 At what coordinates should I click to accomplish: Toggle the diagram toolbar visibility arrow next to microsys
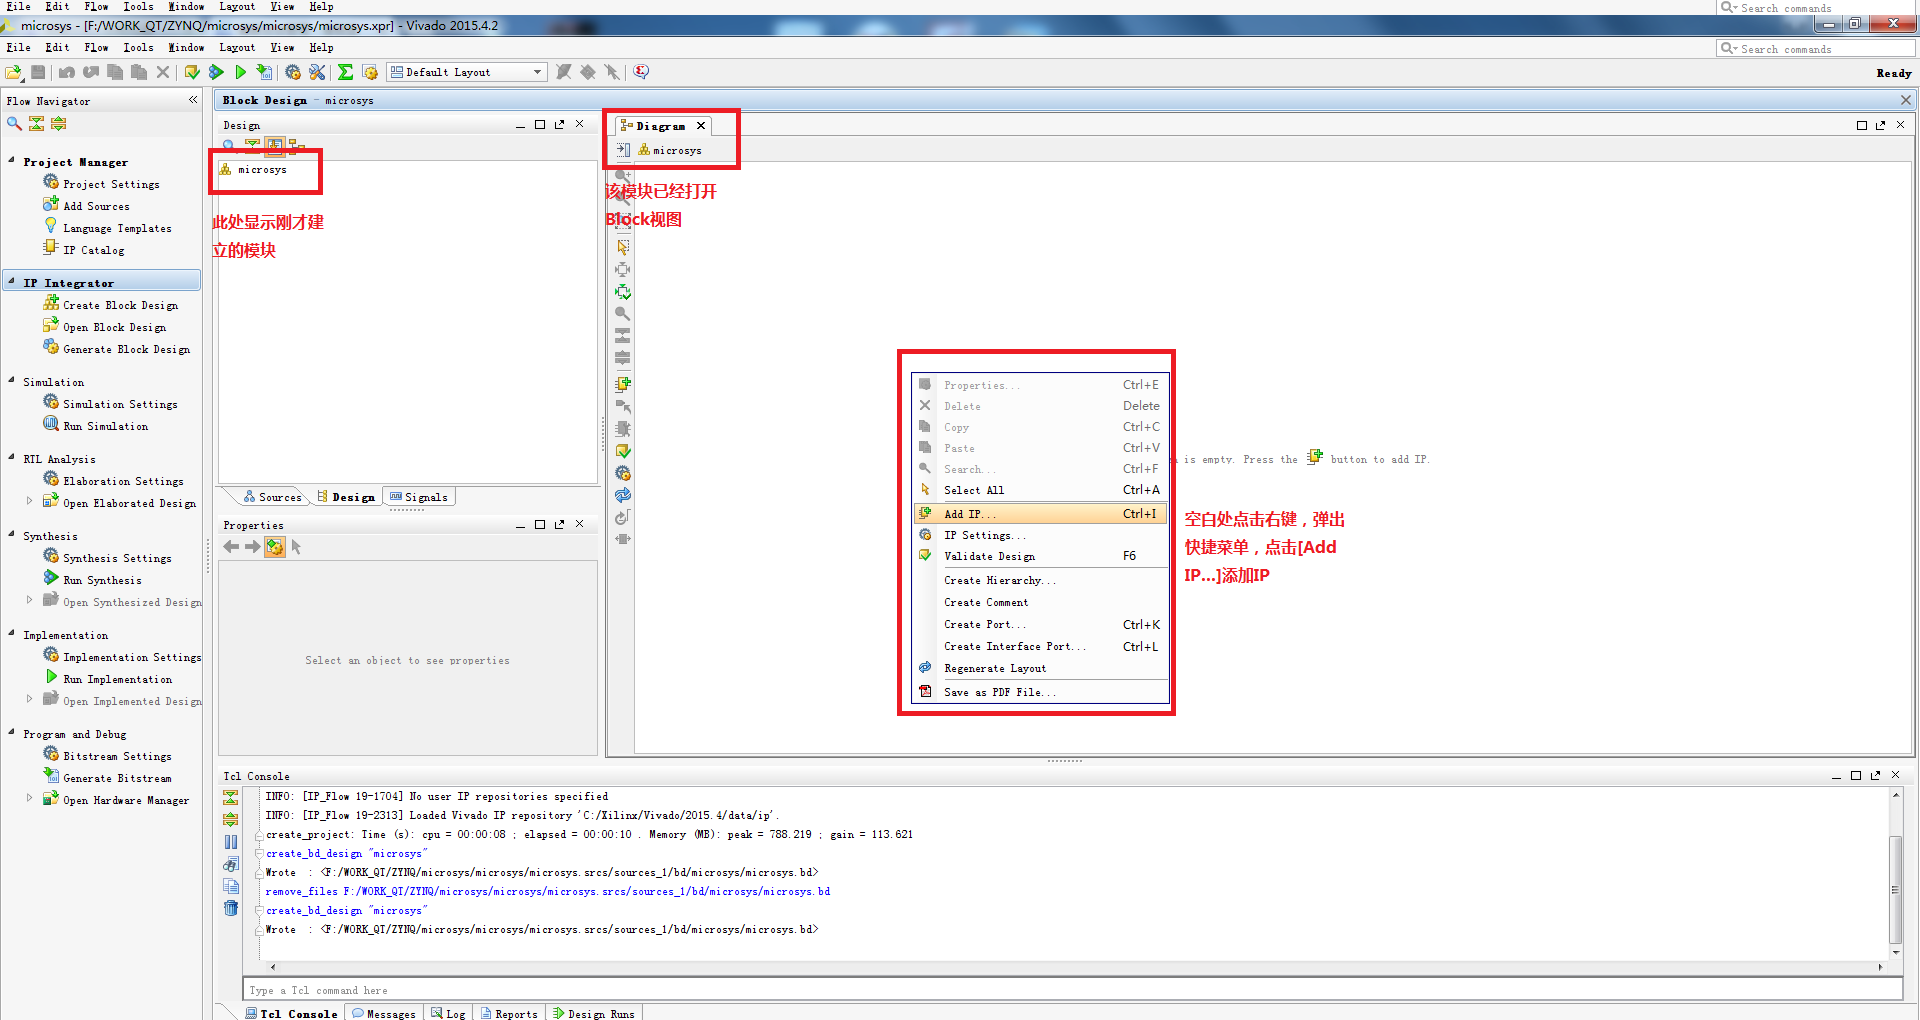(x=623, y=150)
